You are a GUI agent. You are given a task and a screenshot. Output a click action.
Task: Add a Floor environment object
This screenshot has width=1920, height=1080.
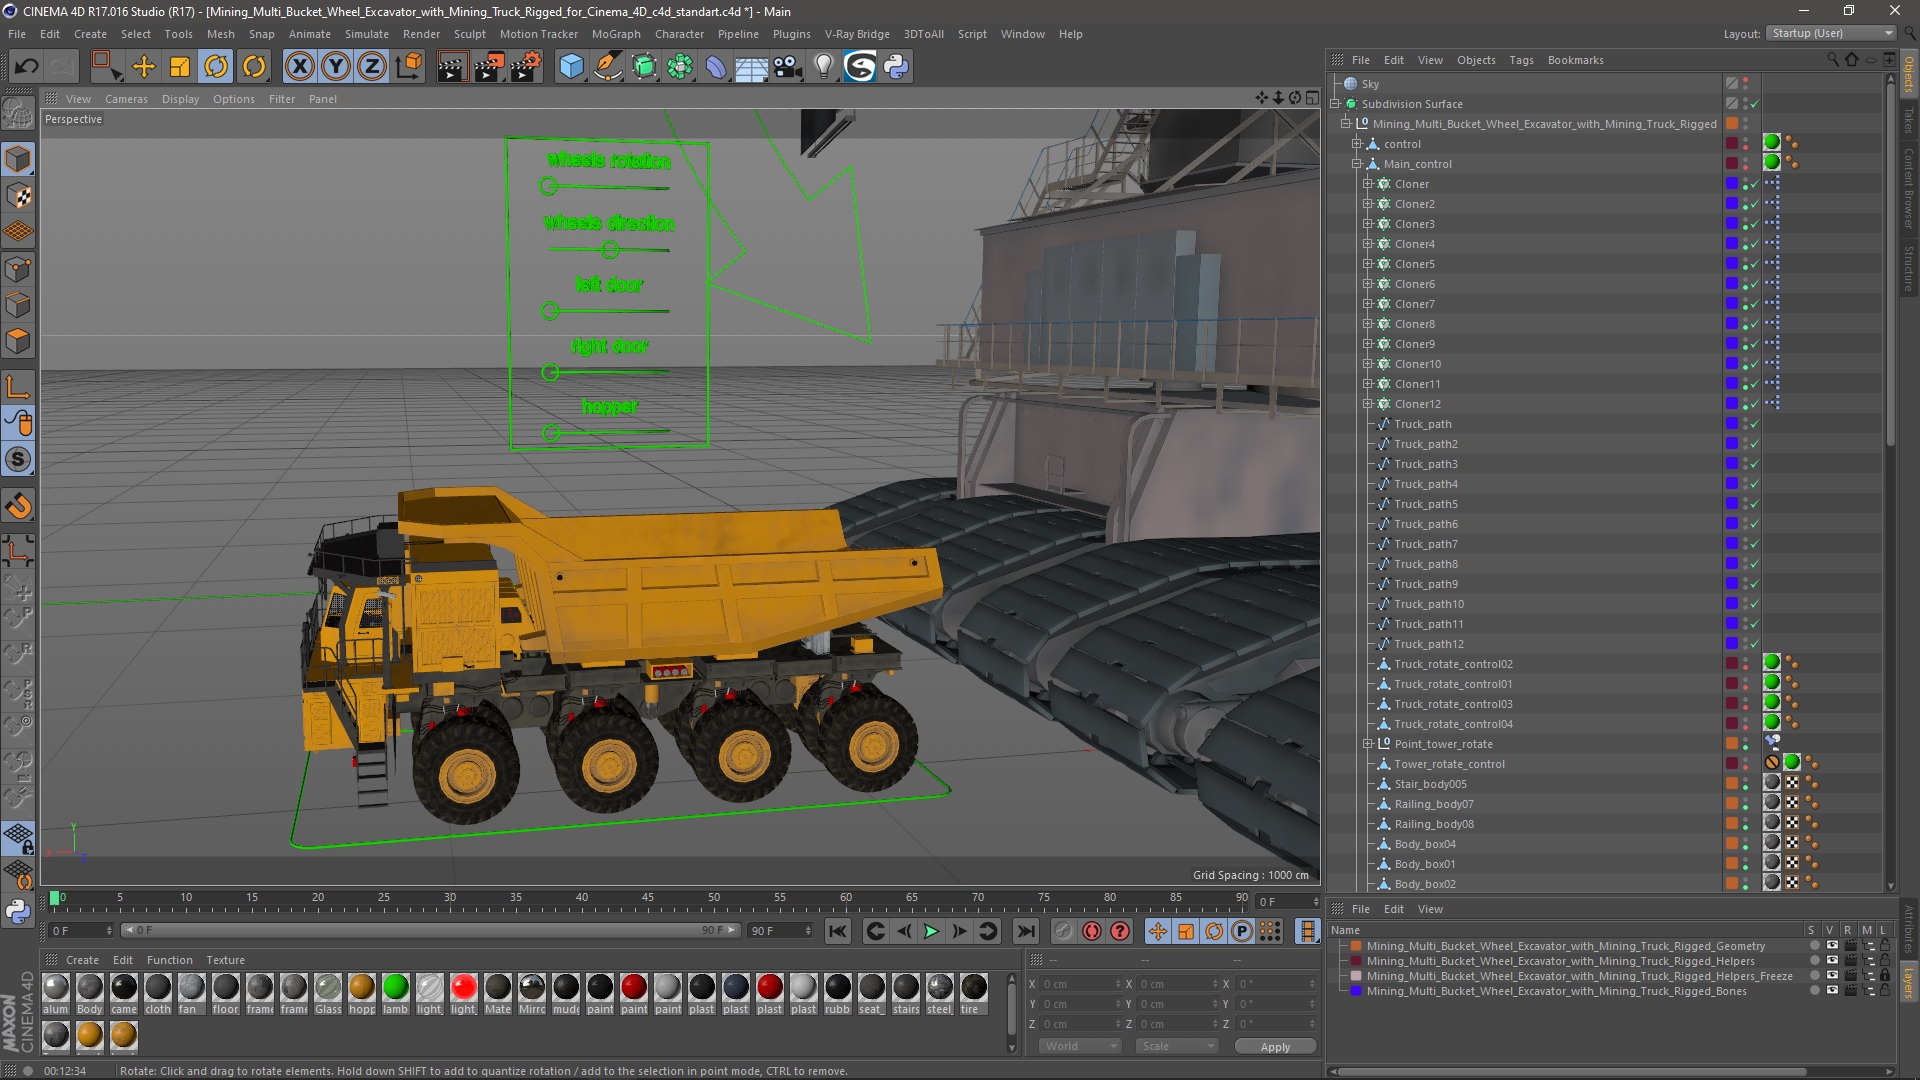coord(751,67)
